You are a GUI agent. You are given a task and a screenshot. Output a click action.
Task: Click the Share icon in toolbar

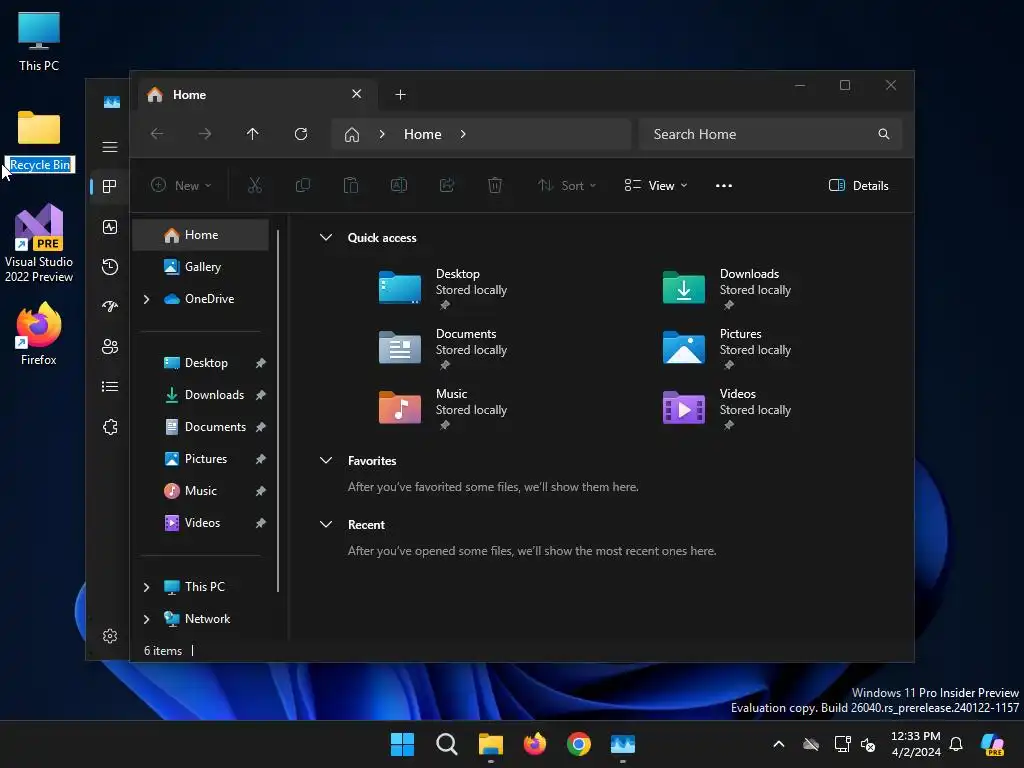coord(447,185)
